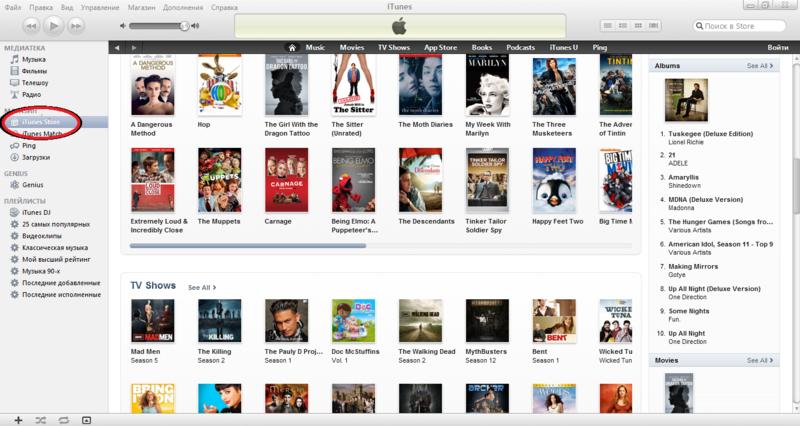This screenshot has width=800, height=426.
Task: Open the Carnage movie poster
Action: coord(286,180)
